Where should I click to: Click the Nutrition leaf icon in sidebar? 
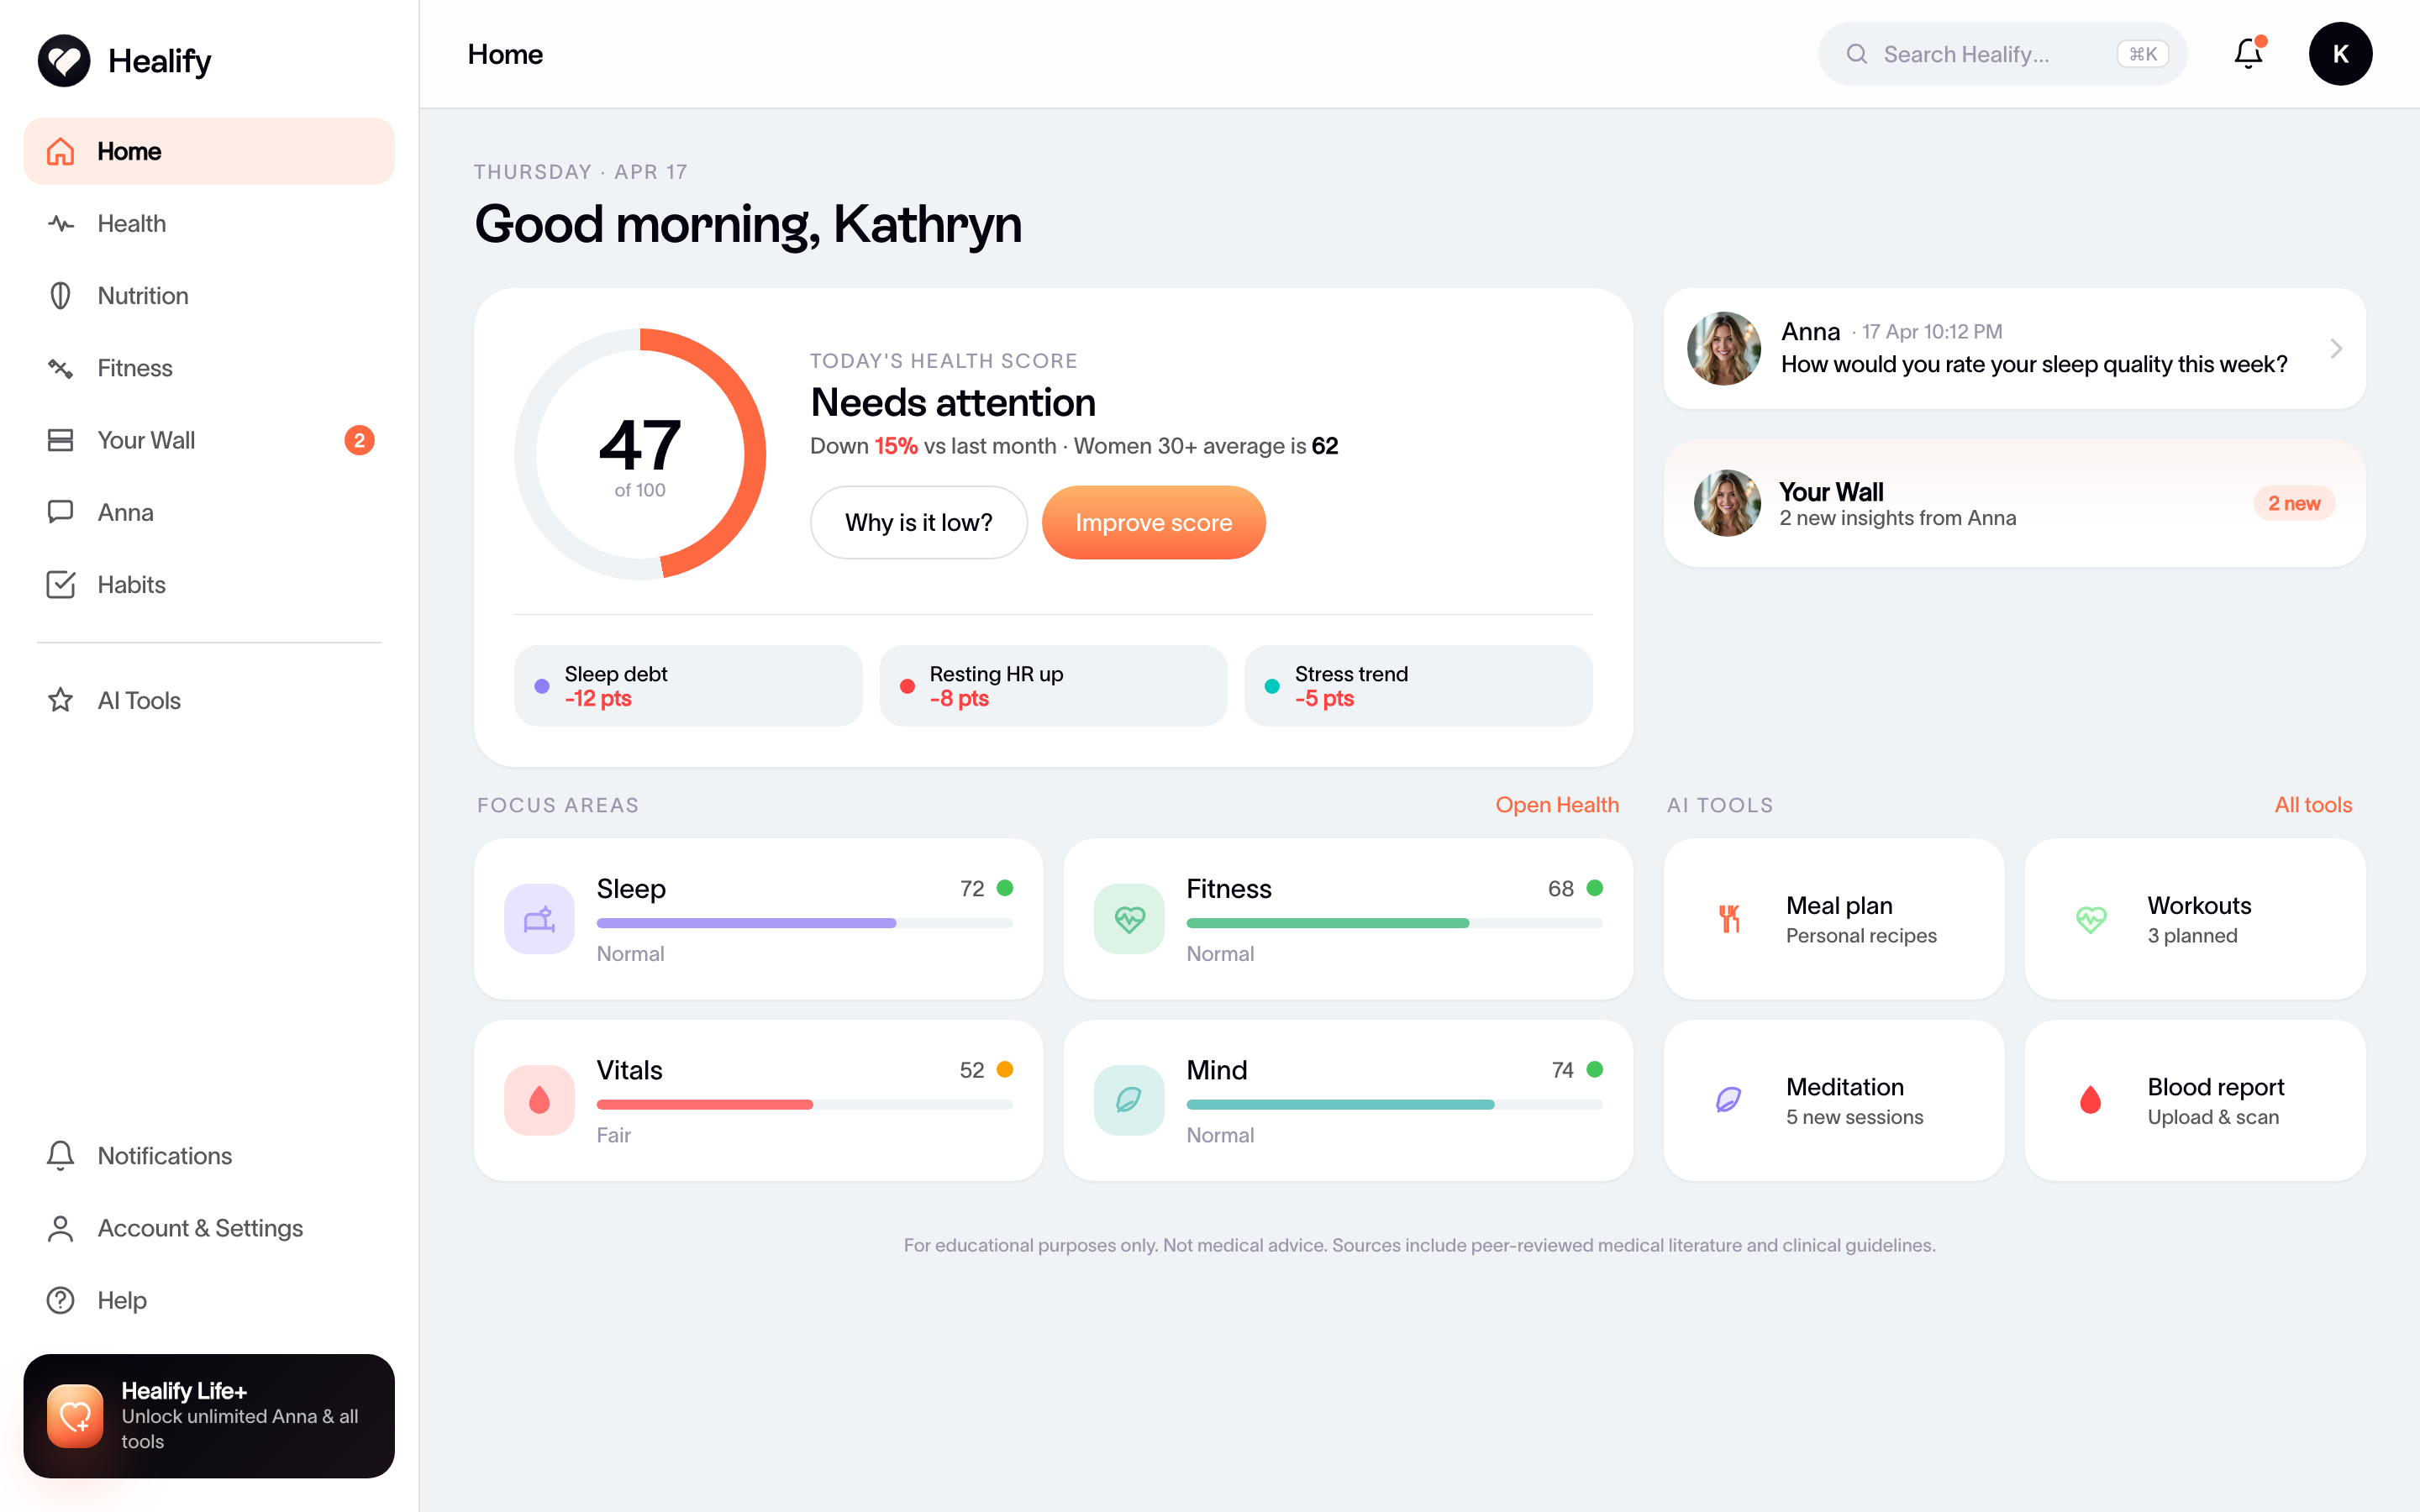point(61,295)
